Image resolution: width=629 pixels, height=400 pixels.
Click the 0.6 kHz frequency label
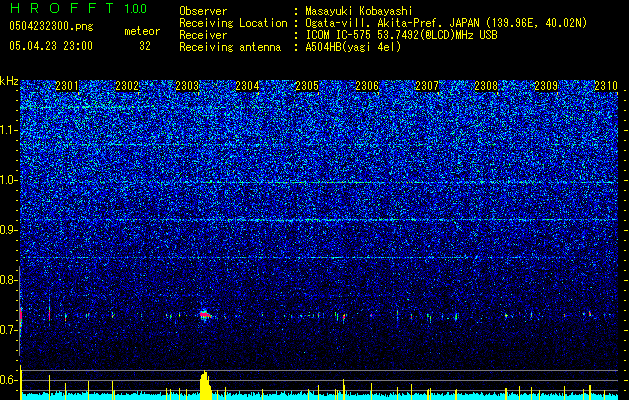pyautogui.click(x=8, y=380)
